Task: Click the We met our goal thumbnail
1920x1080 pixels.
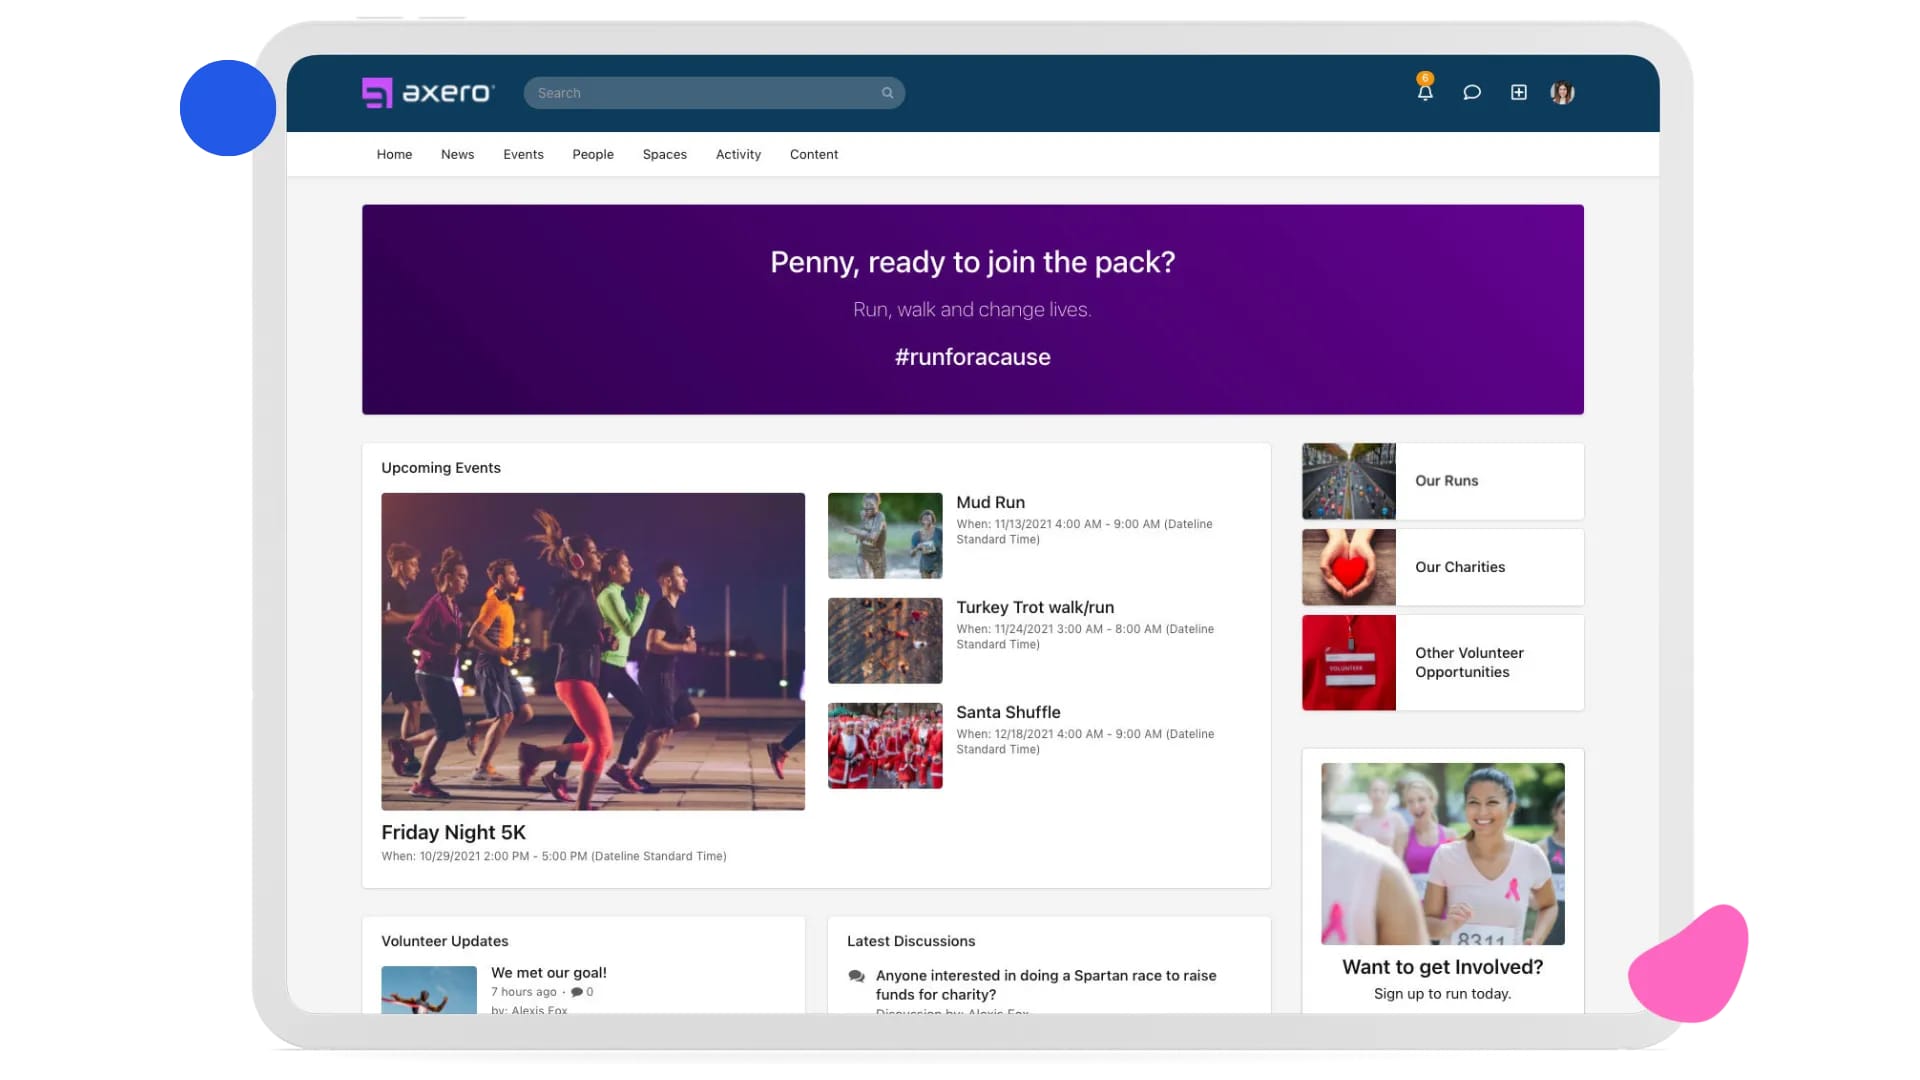Action: 429,990
